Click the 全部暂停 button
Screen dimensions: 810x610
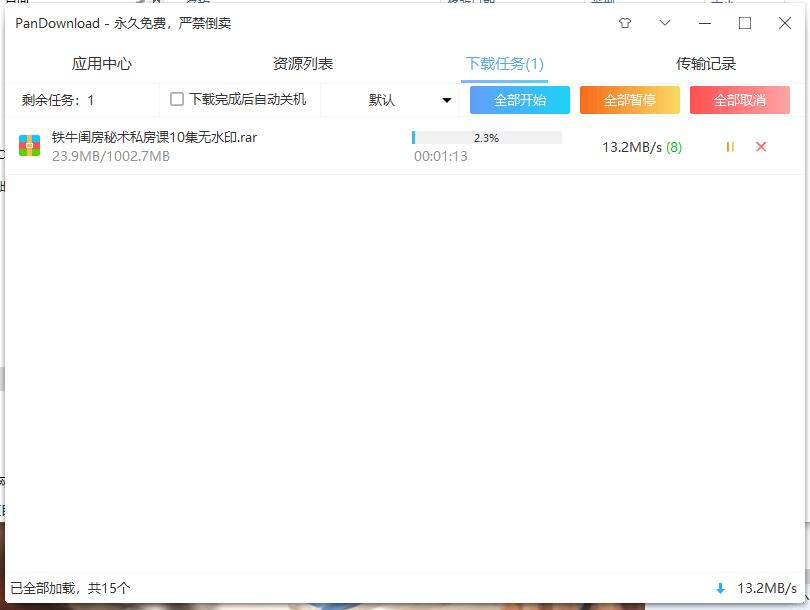point(629,99)
